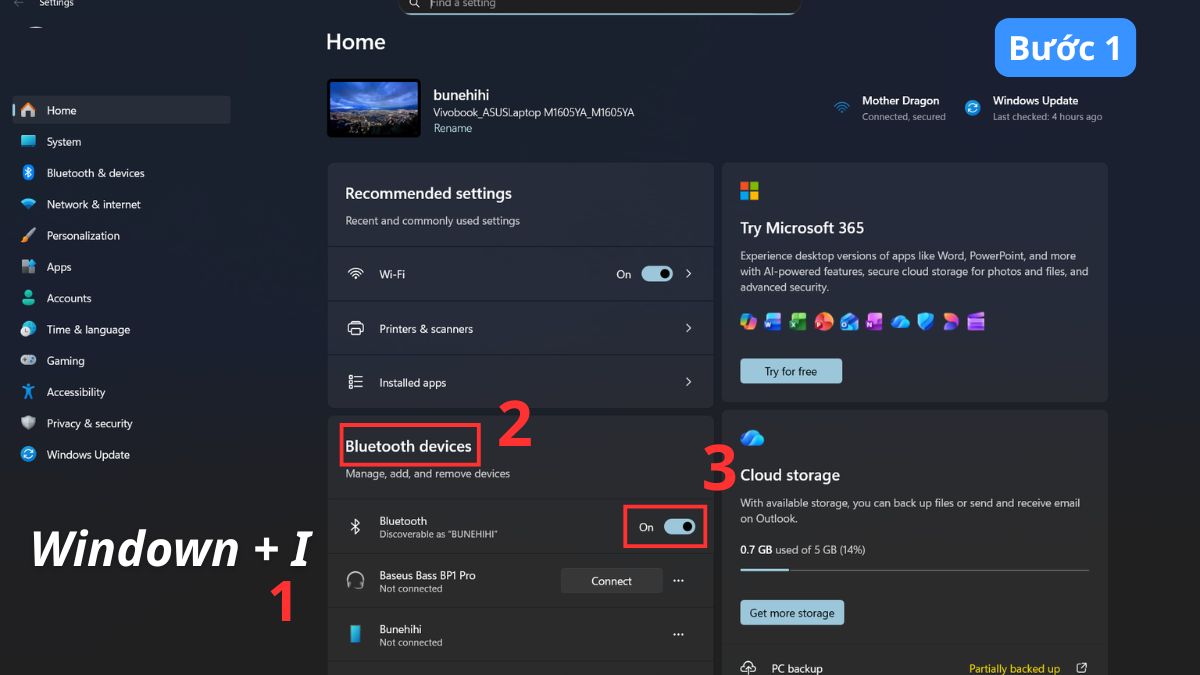The image size is (1200, 675).
Task: Open Windows Update status, last checked 4 hours ago
Action: 1034,108
